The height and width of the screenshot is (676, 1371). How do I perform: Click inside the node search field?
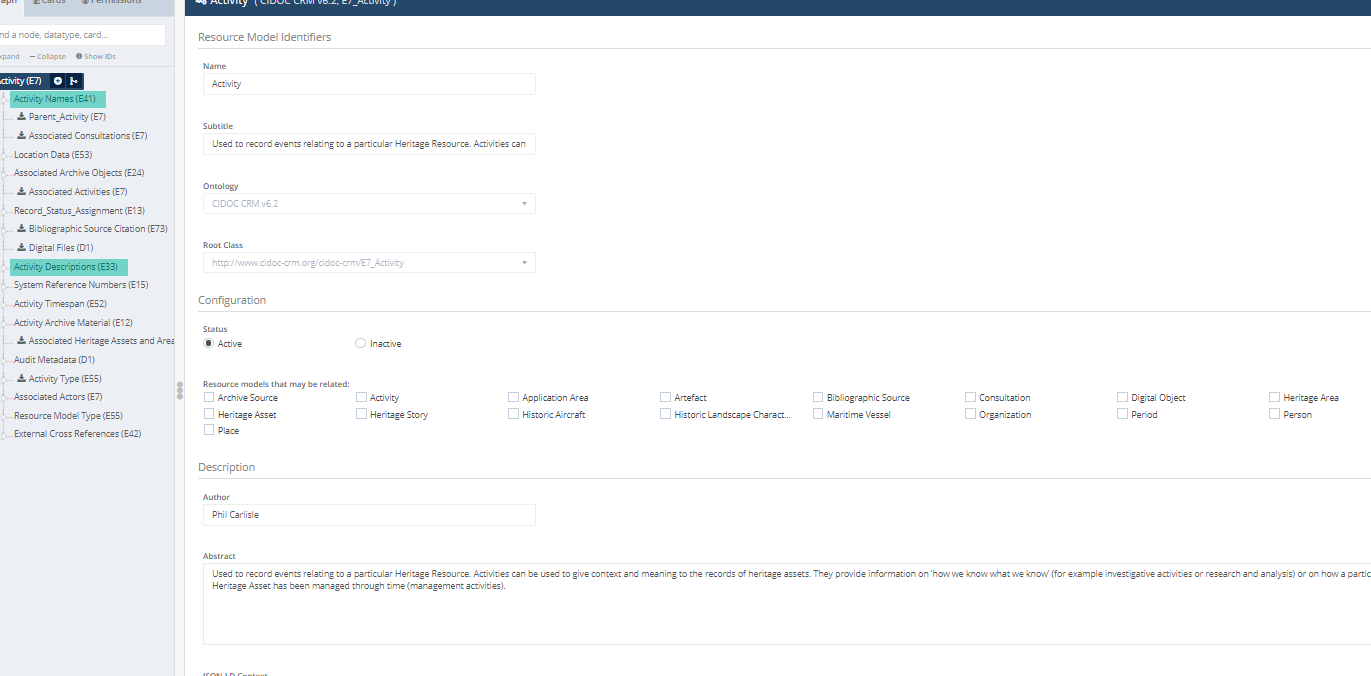(82, 34)
